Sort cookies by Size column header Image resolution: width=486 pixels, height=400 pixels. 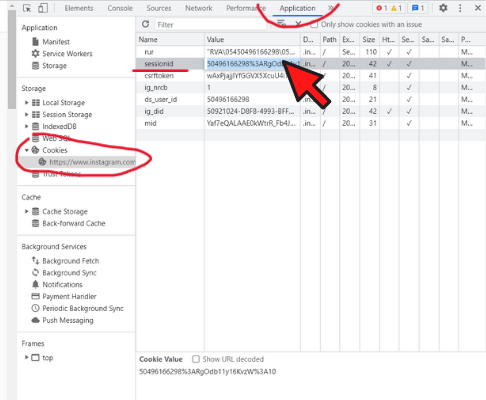point(369,39)
